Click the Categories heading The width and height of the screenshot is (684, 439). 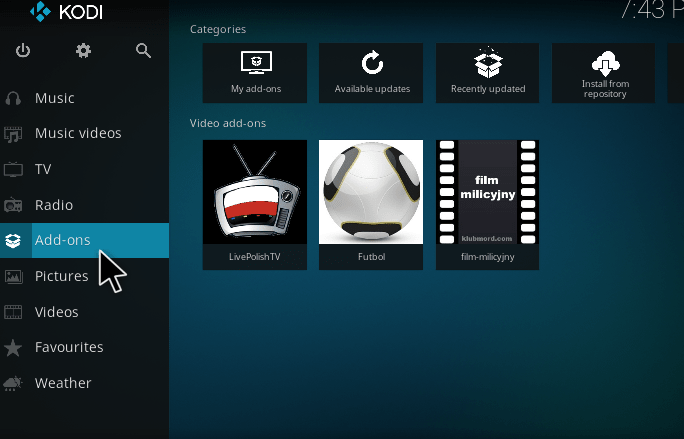point(218,29)
